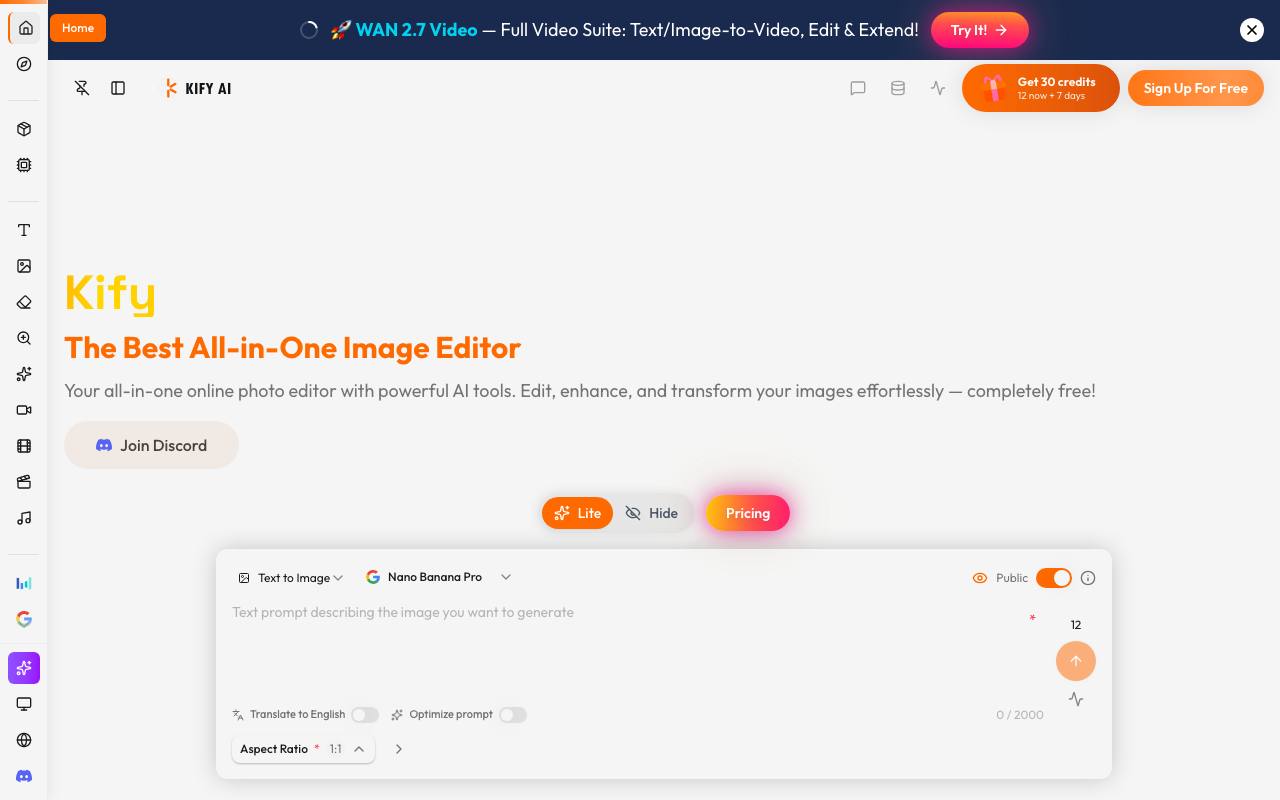This screenshot has height=800, width=1280.
Task: Open Discord icon in sidebar
Action: click(x=24, y=776)
